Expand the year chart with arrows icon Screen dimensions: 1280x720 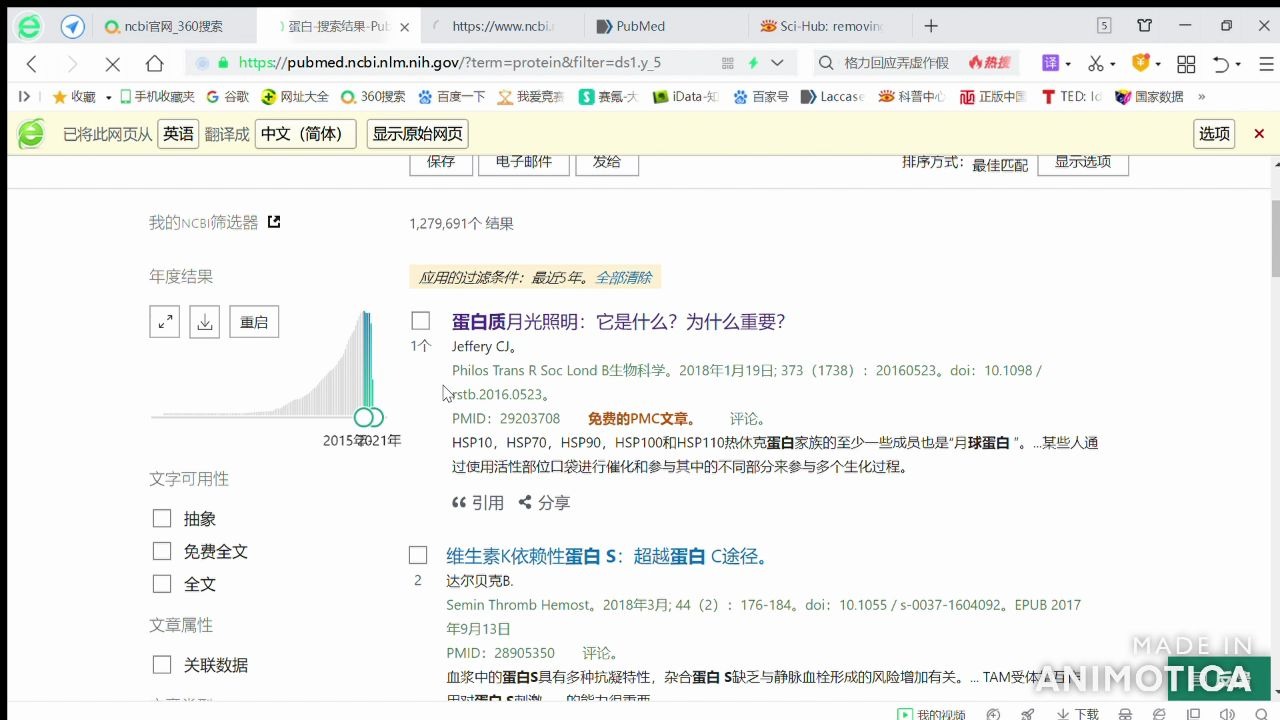(x=165, y=322)
